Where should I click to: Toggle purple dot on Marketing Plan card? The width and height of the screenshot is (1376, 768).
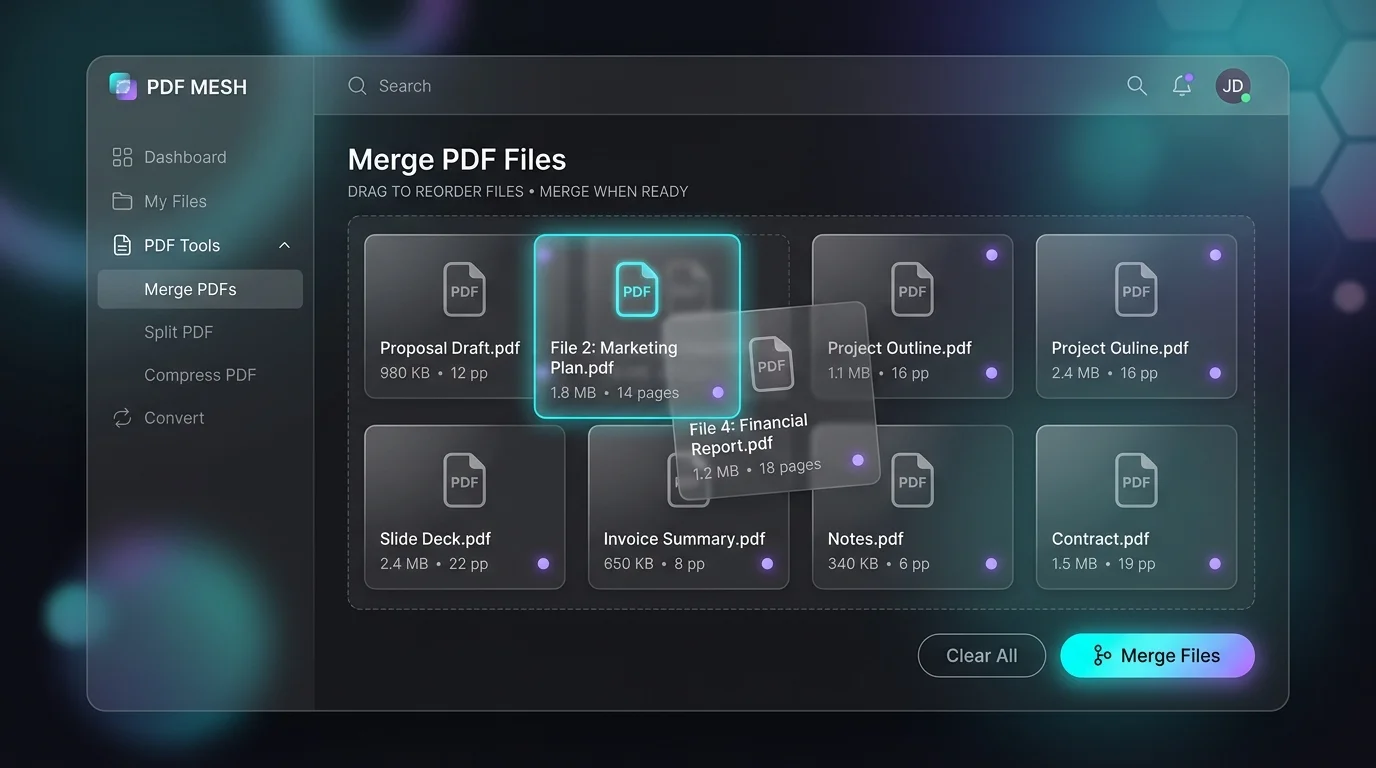tap(718, 392)
